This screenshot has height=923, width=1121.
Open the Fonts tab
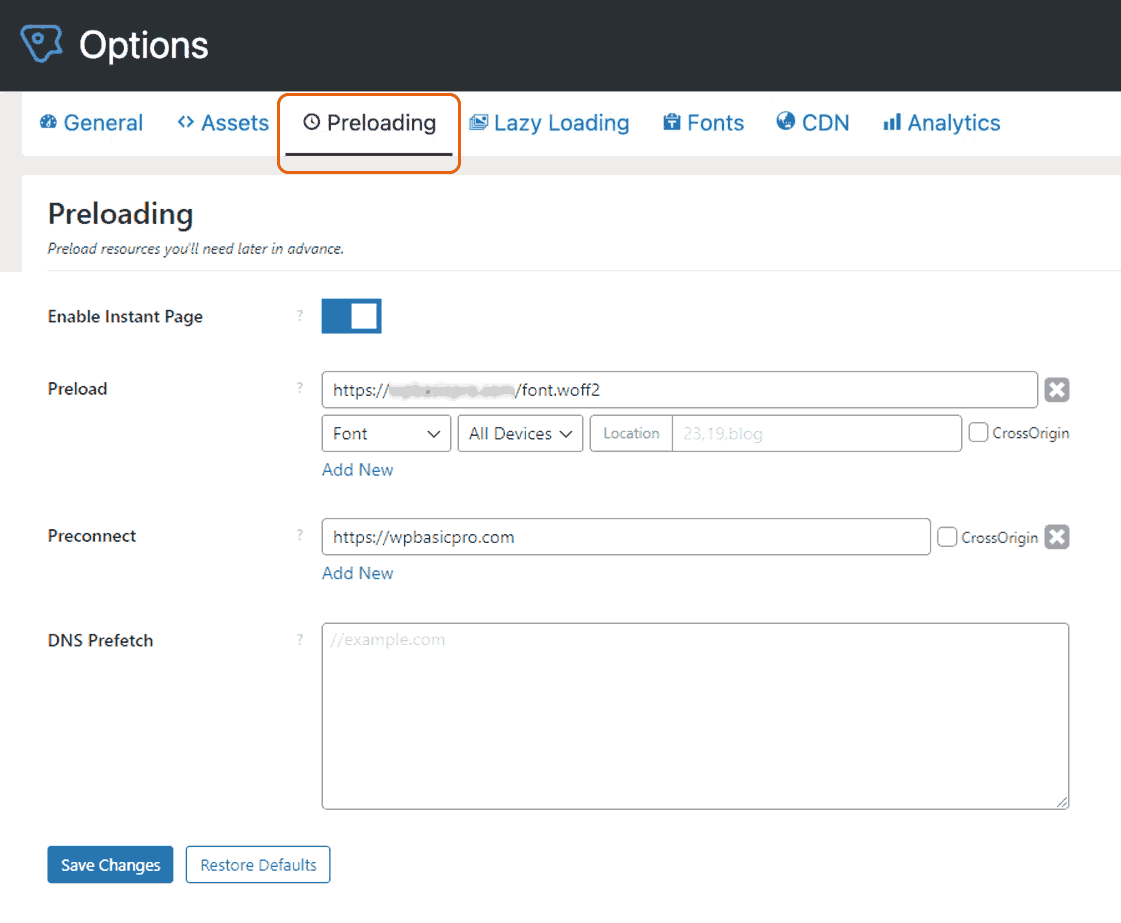tap(703, 122)
